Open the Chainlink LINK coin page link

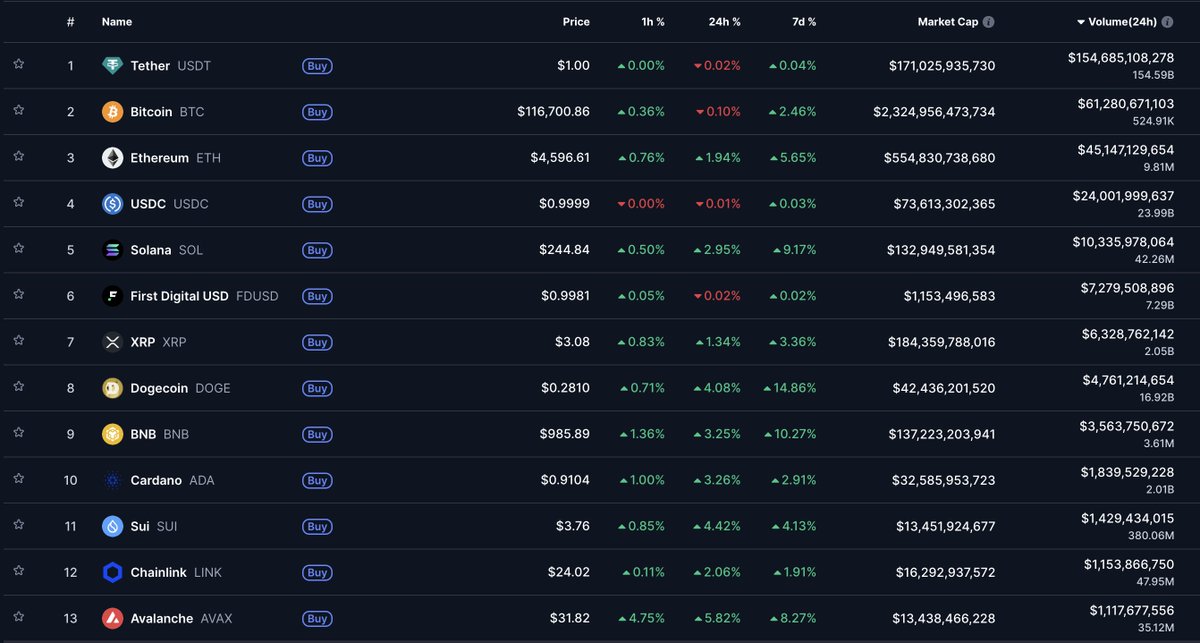pos(162,572)
